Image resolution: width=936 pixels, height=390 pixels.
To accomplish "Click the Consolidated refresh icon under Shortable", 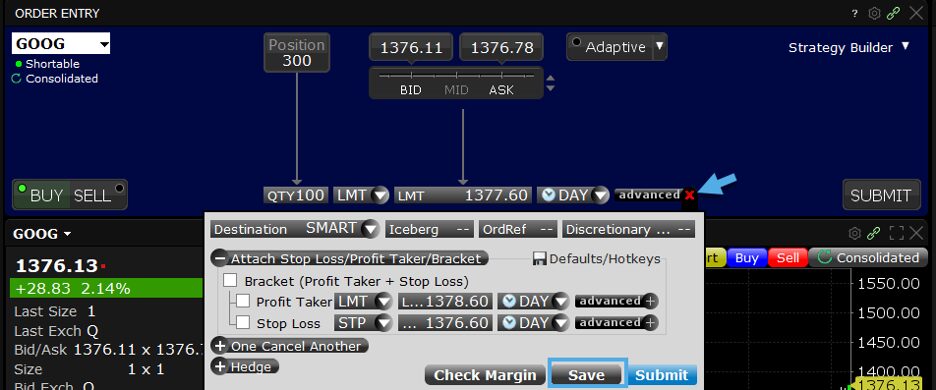I will pos(17,79).
